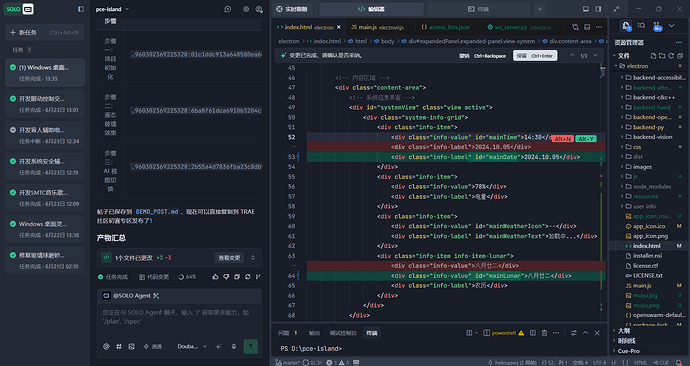Click new file icon in explorer header
690x366 pixels.
coord(653,56)
